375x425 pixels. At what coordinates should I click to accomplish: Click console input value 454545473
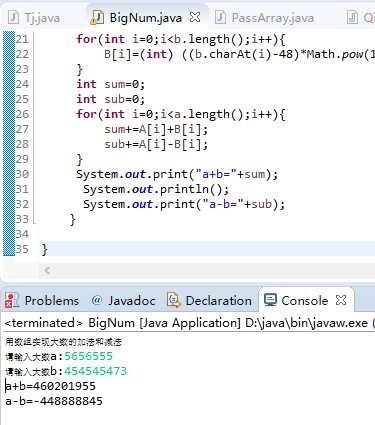pyautogui.click(x=96, y=371)
